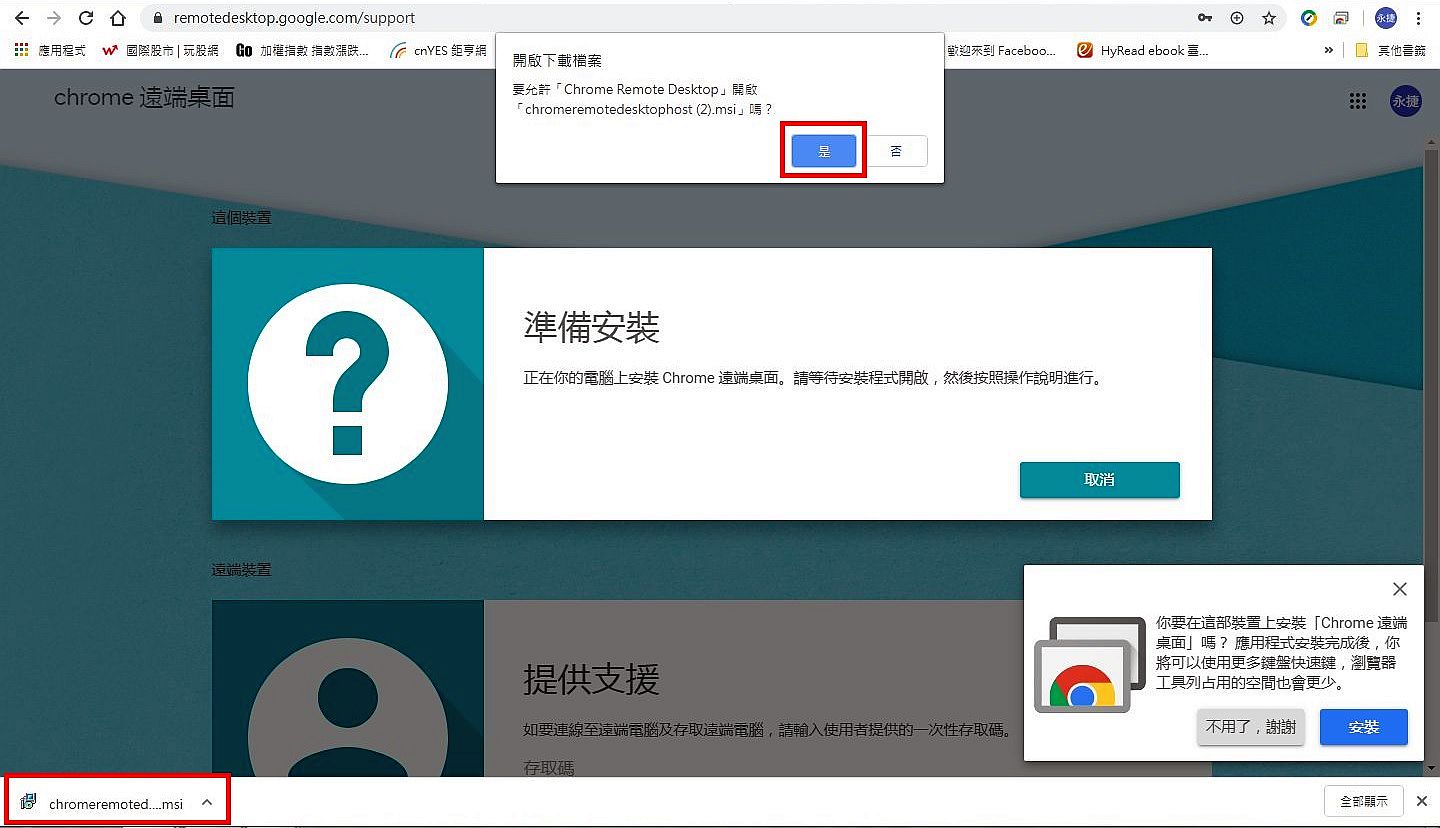
Task: Open the Chrome profile avatar 永捷 in toolbar
Action: coord(1385,18)
